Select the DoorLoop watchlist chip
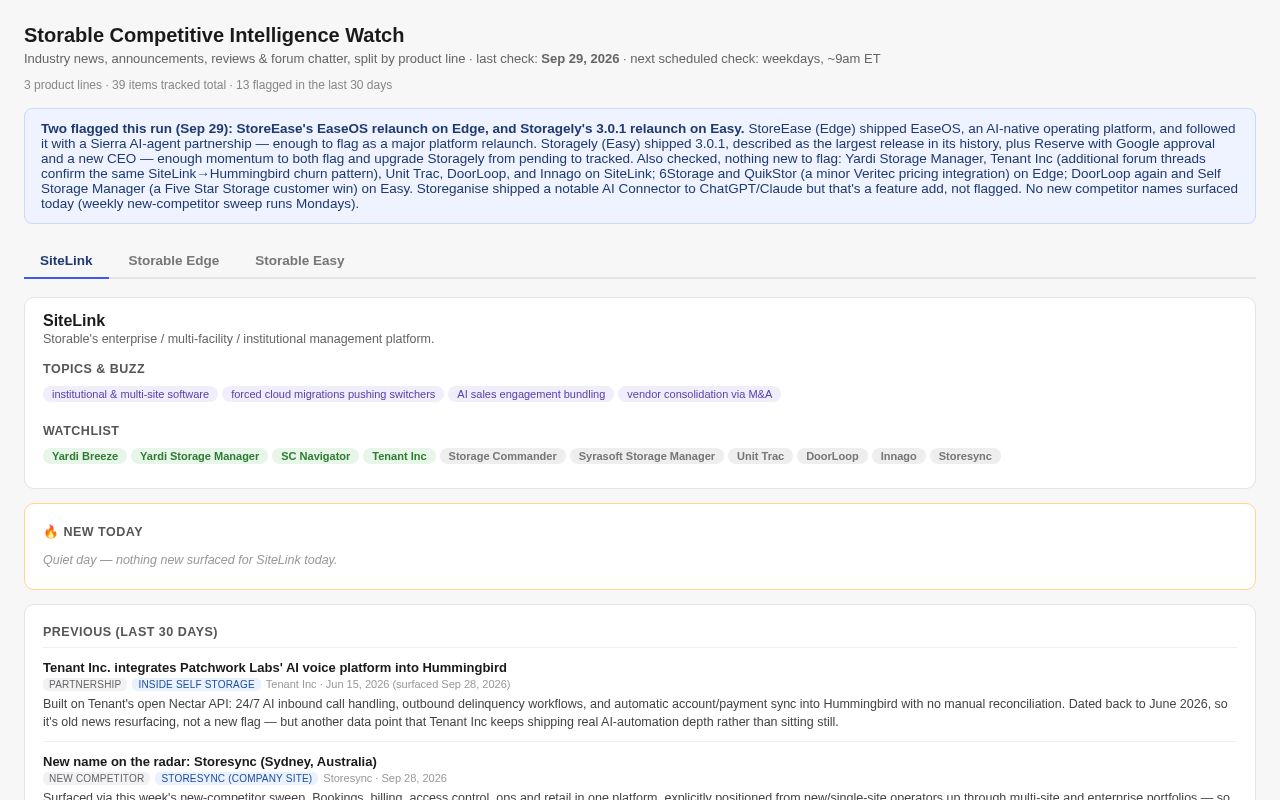 tap(832, 456)
